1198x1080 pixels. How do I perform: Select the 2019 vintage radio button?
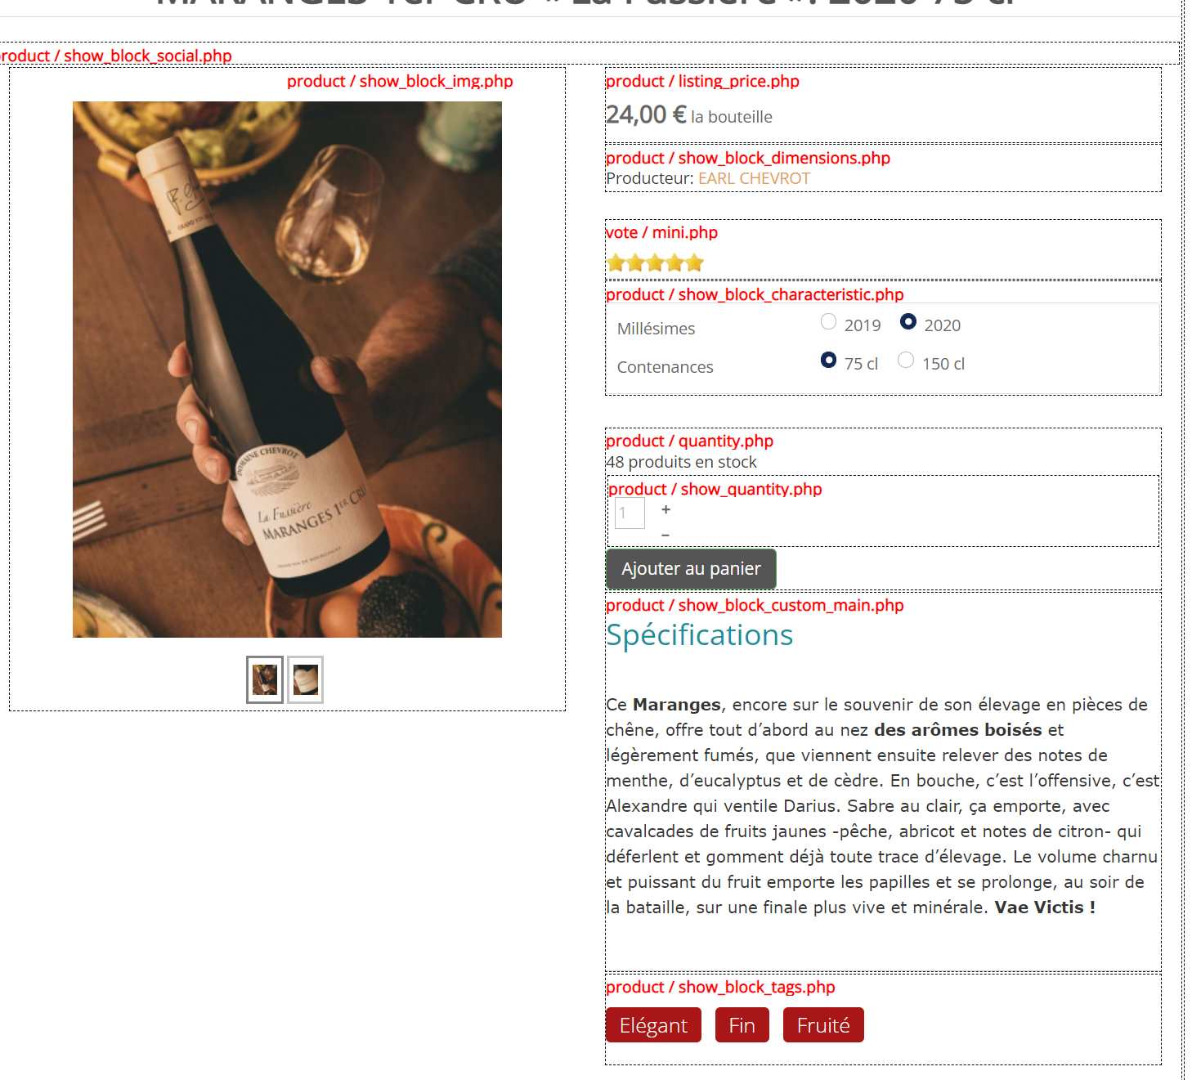(828, 322)
